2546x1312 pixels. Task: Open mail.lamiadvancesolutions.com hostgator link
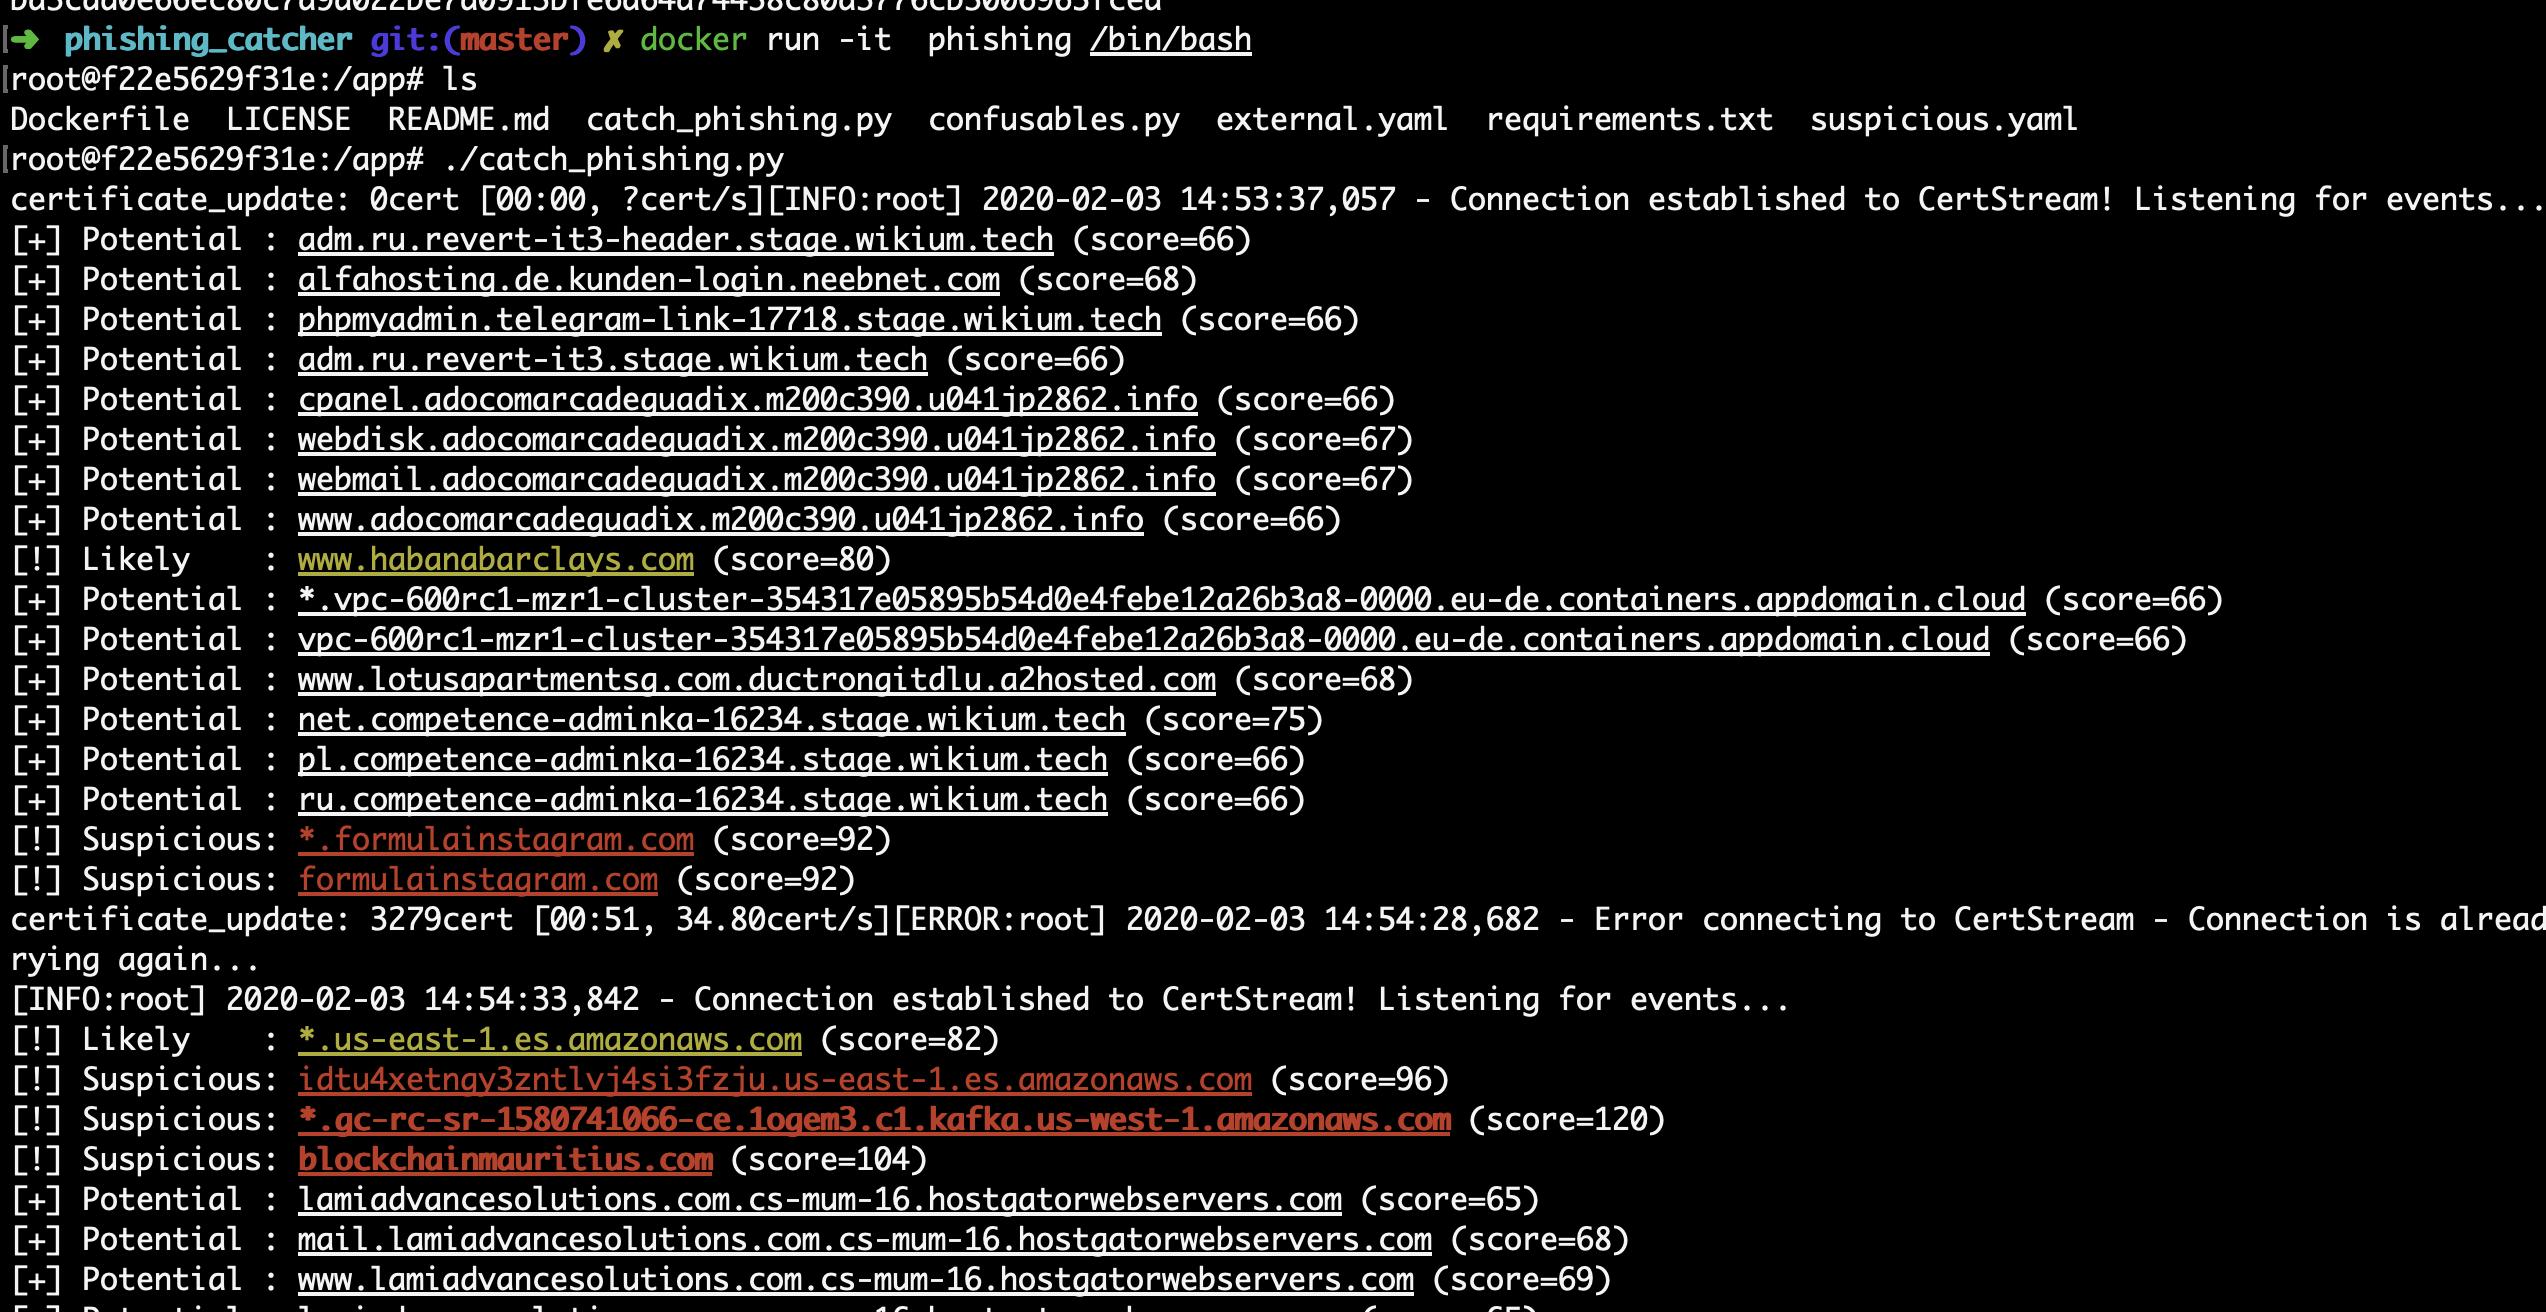864,1240
